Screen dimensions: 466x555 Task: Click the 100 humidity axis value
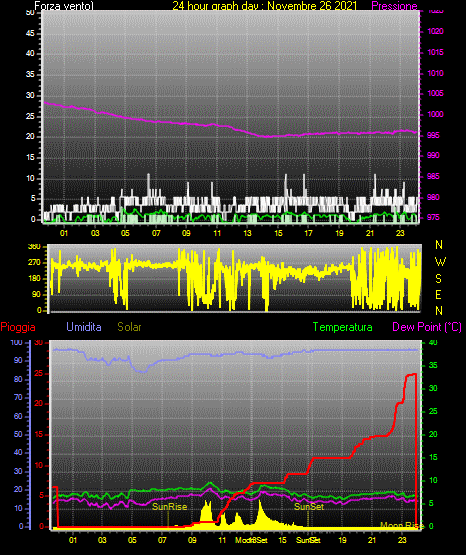pos(17,342)
